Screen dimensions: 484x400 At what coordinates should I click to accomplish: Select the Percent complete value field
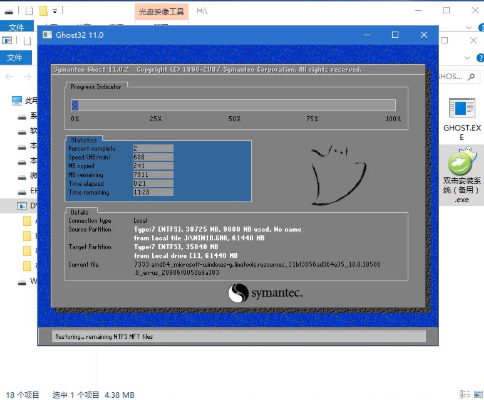pyautogui.click(x=153, y=148)
